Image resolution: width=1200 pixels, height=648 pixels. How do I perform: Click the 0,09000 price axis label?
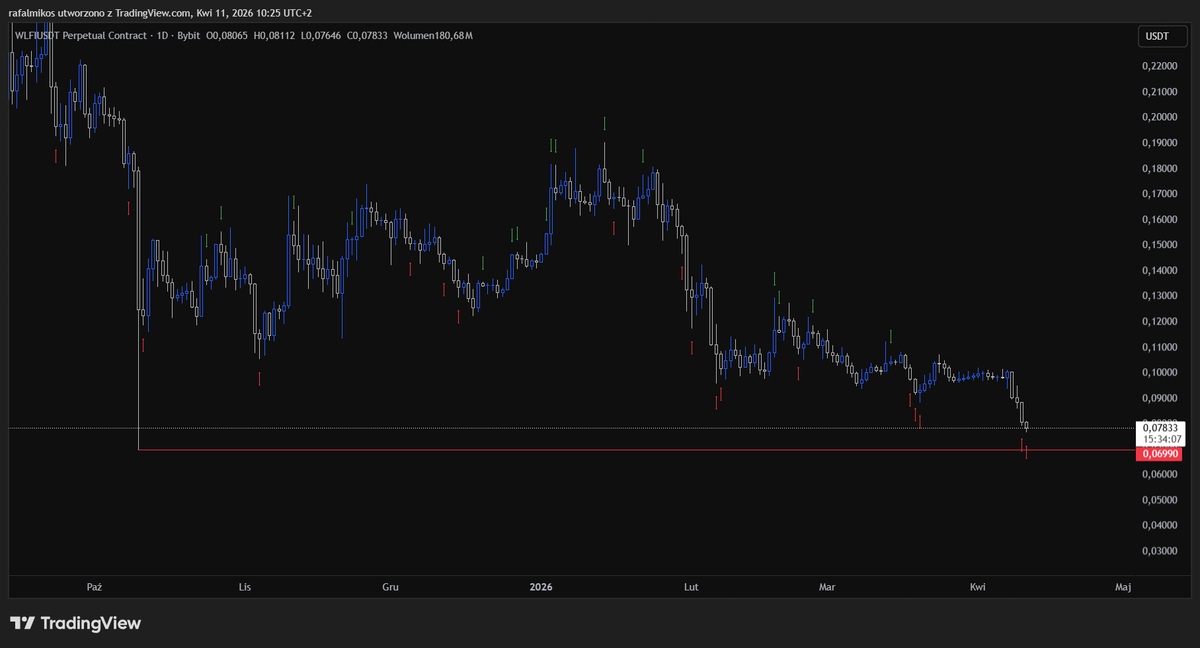pos(1159,398)
